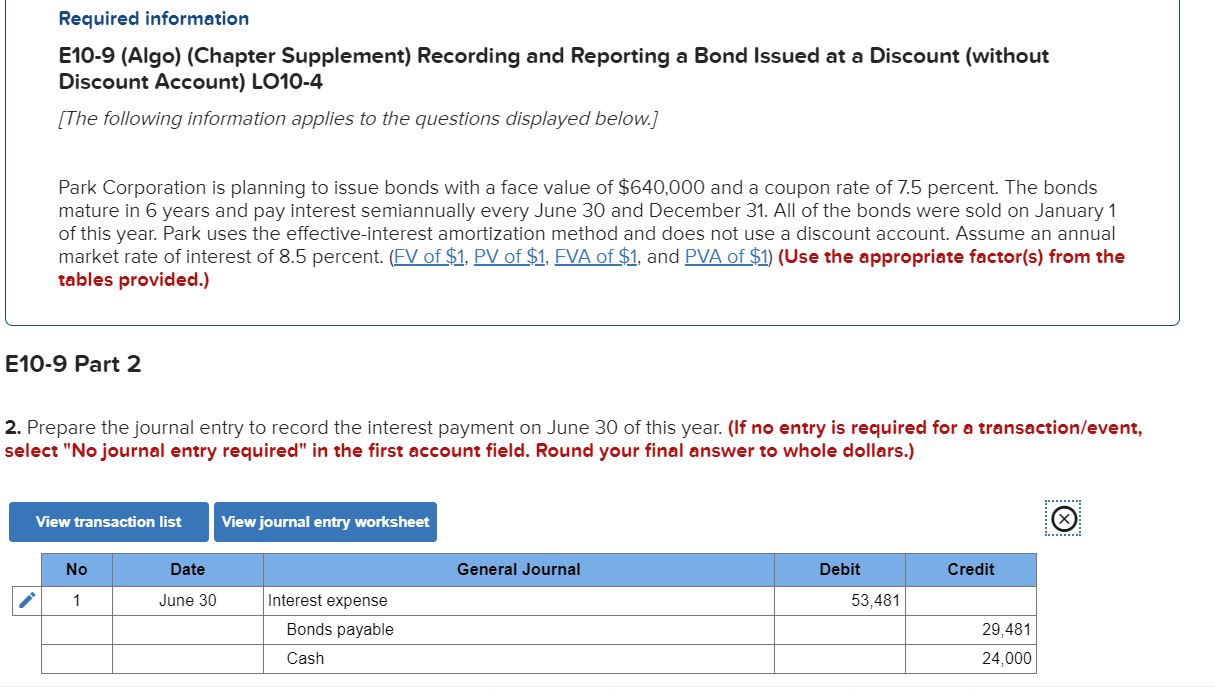Click the Credit column header

[971, 570]
